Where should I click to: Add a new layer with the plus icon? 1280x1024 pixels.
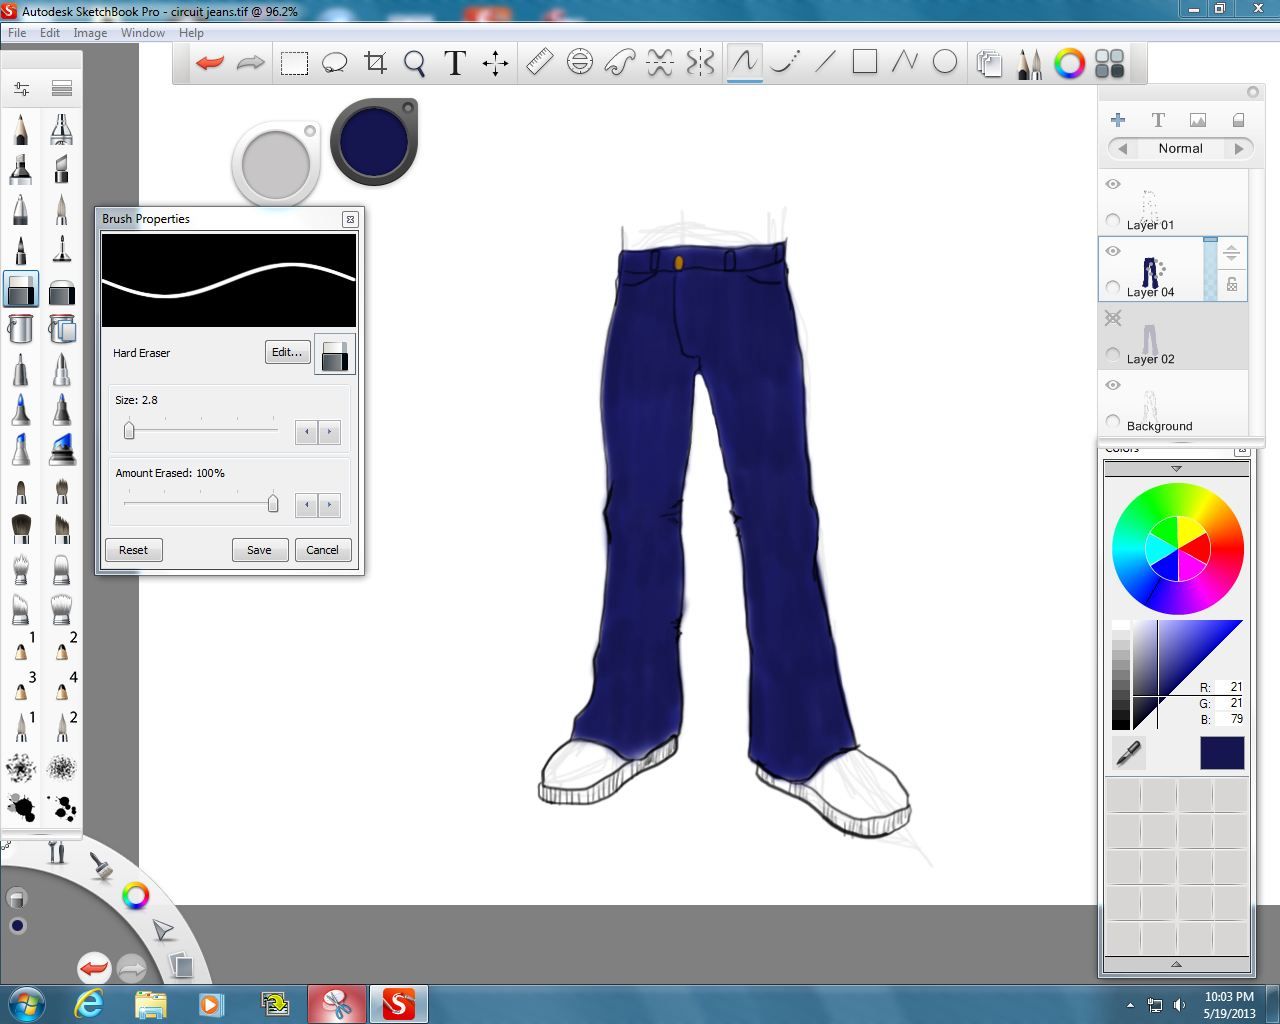pyautogui.click(x=1117, y=119)
